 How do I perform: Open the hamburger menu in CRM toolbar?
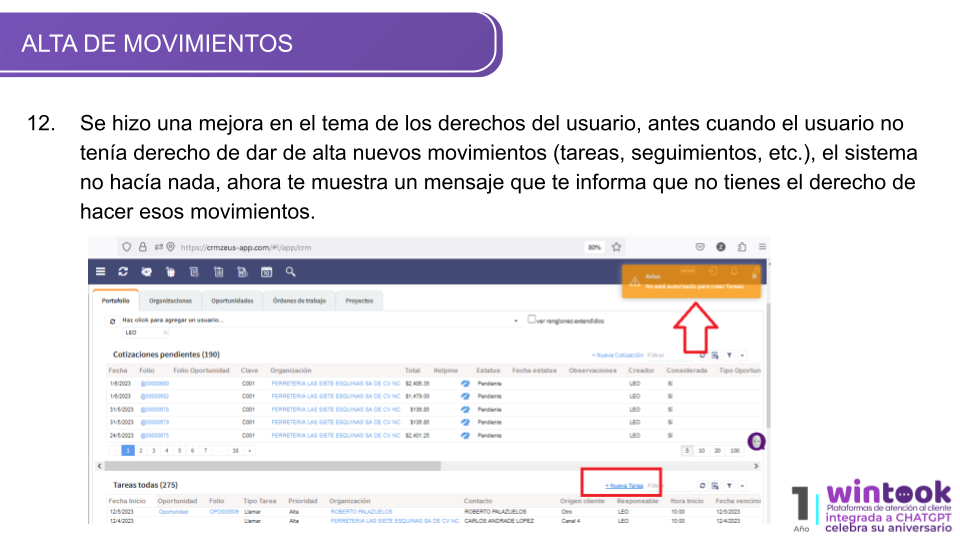(100, 271)
